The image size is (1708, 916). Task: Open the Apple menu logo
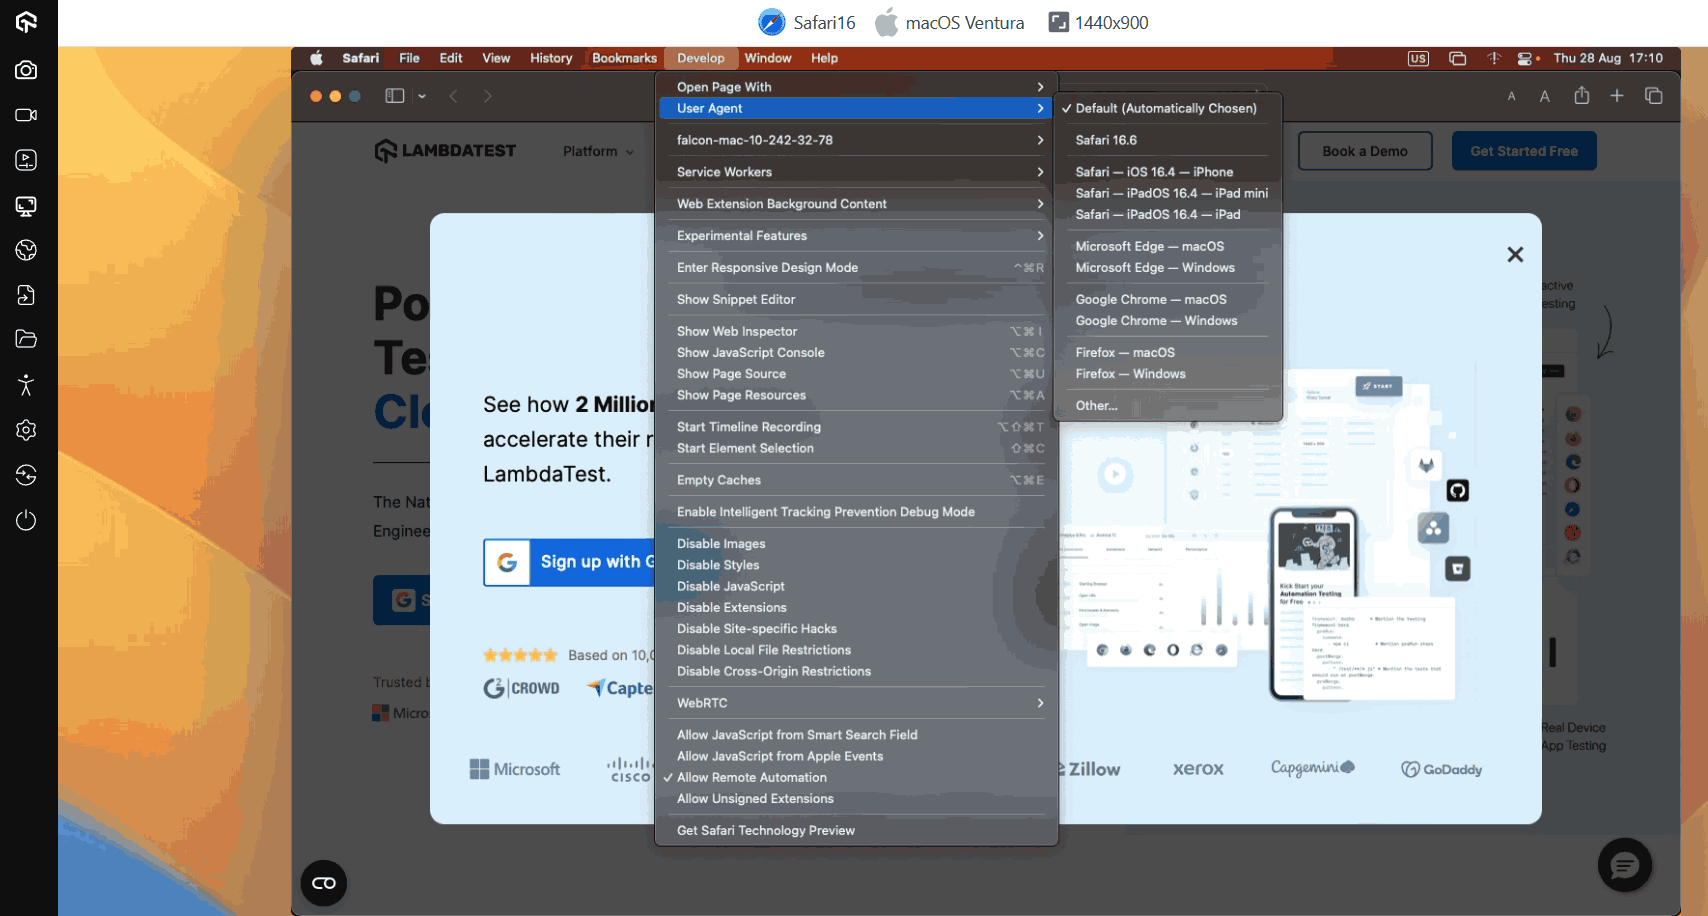click(316, 58)
